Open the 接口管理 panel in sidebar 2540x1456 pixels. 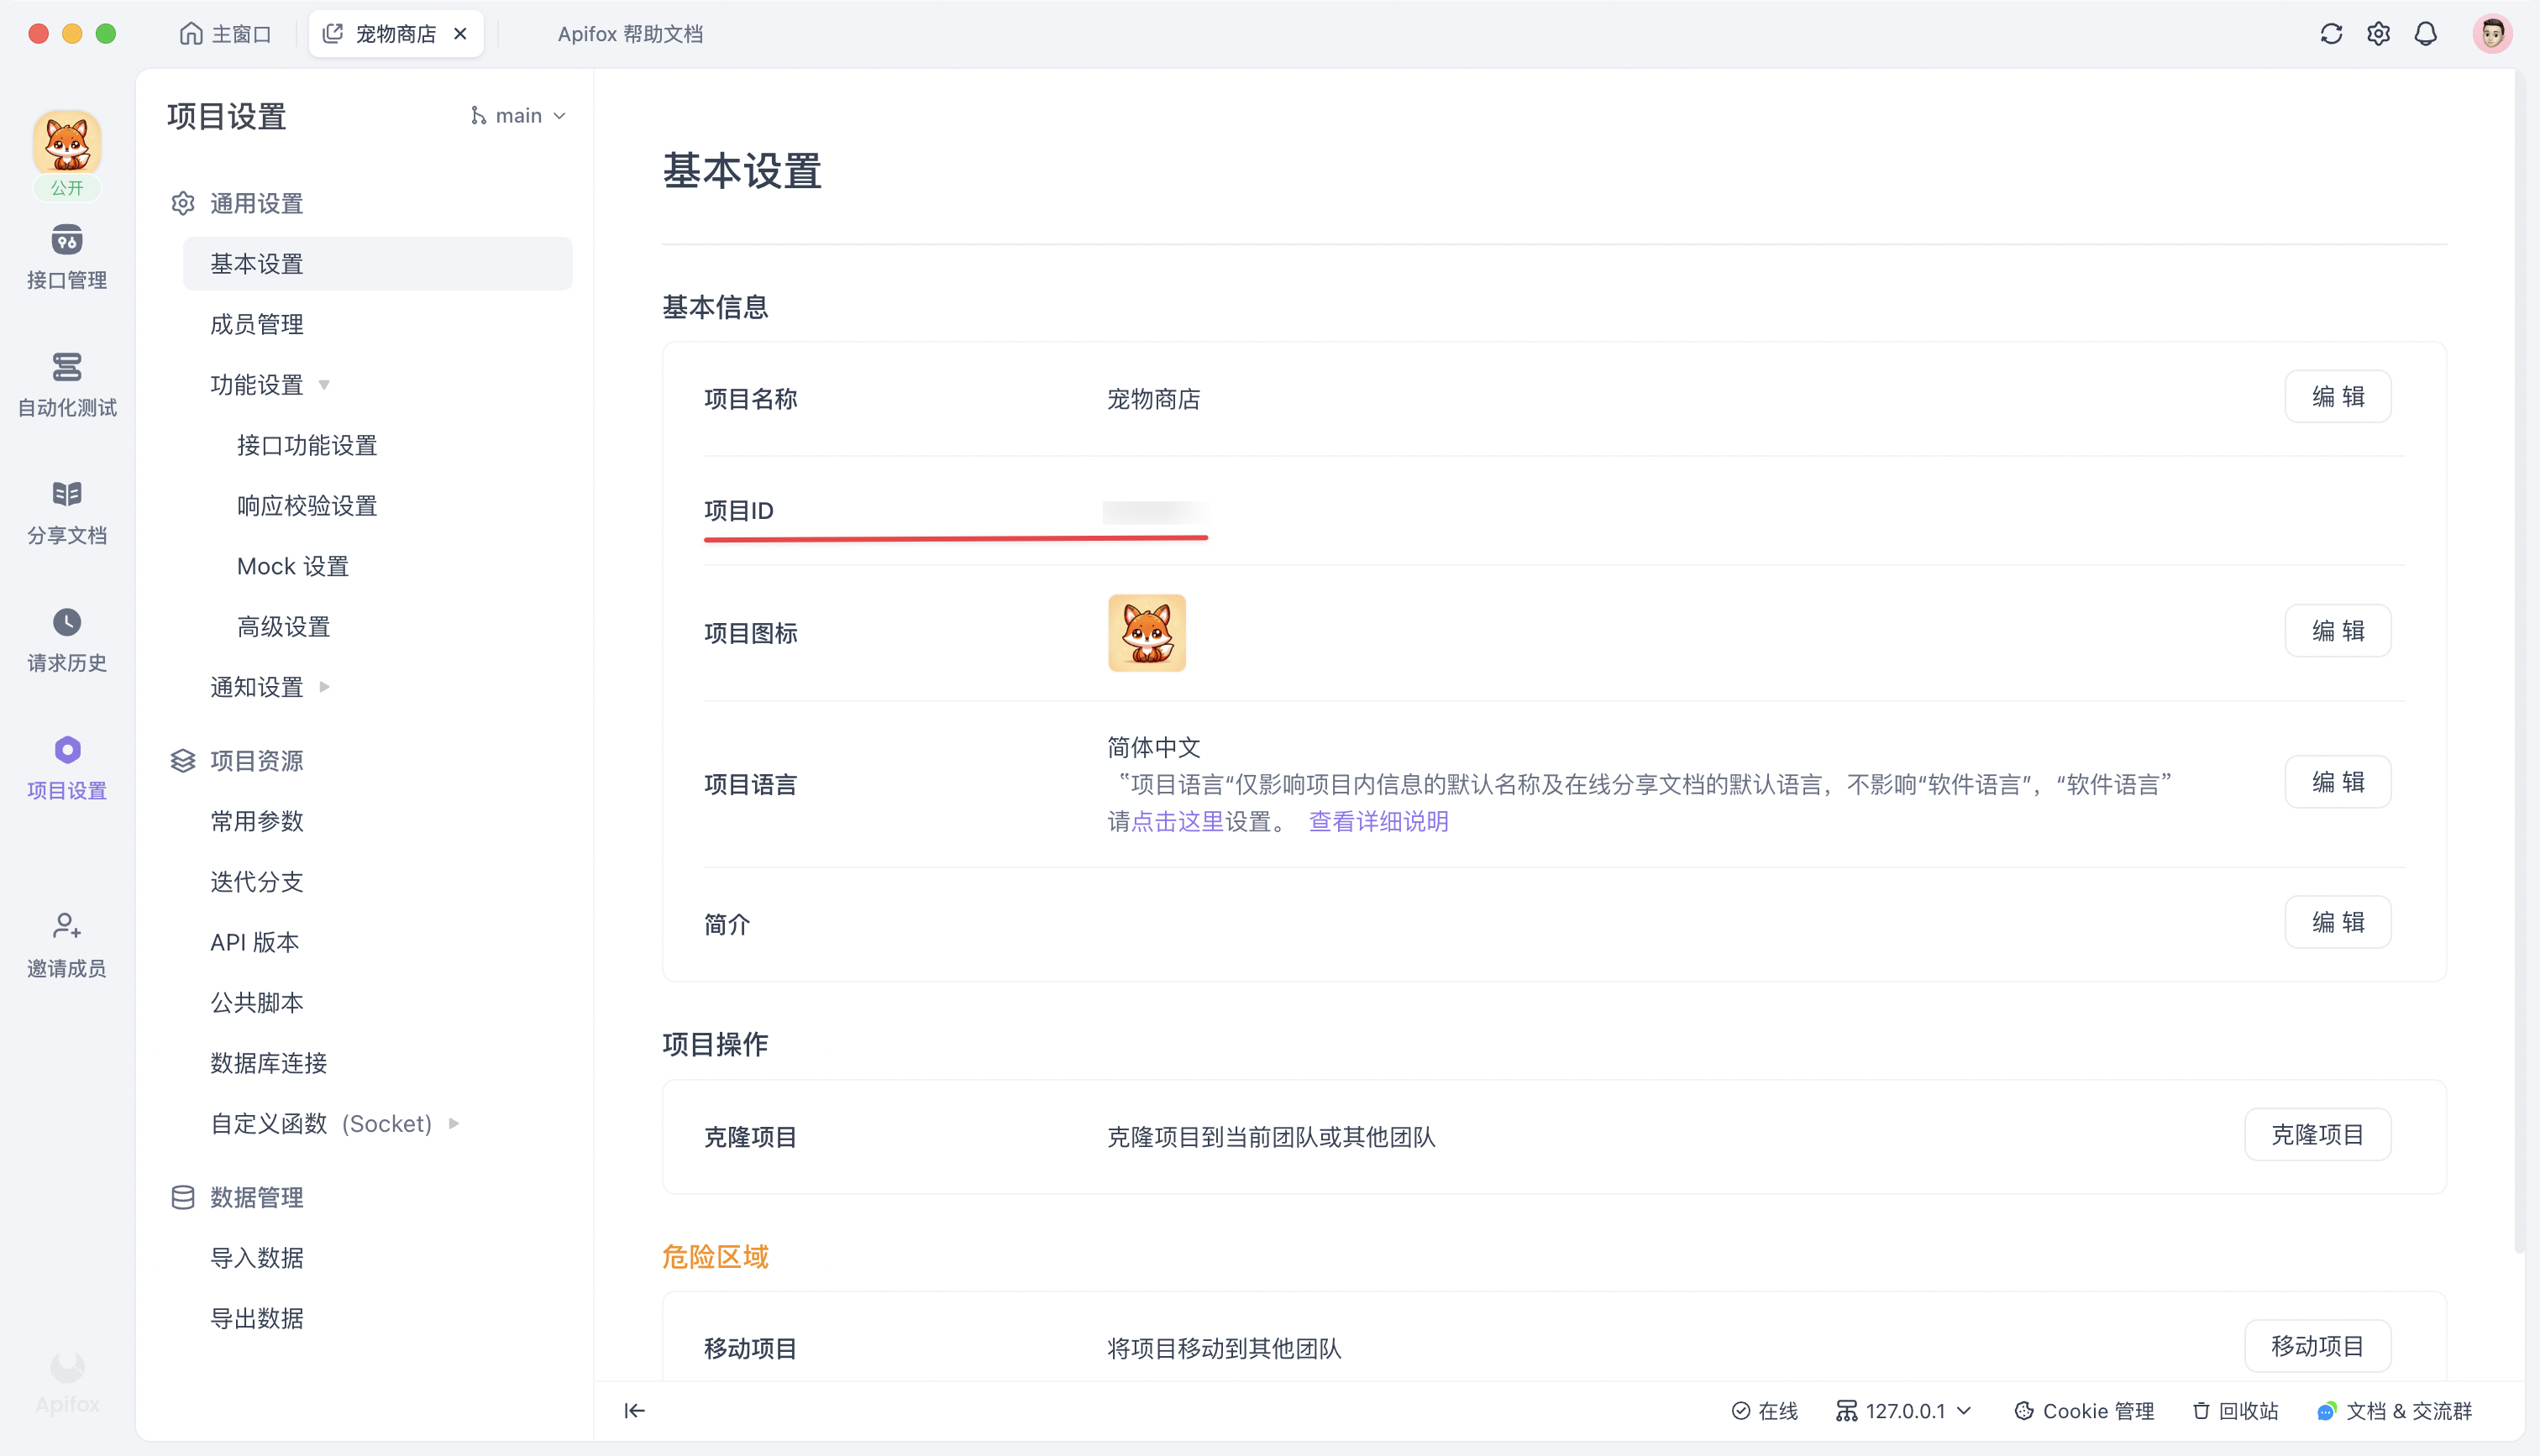point(66,255)
